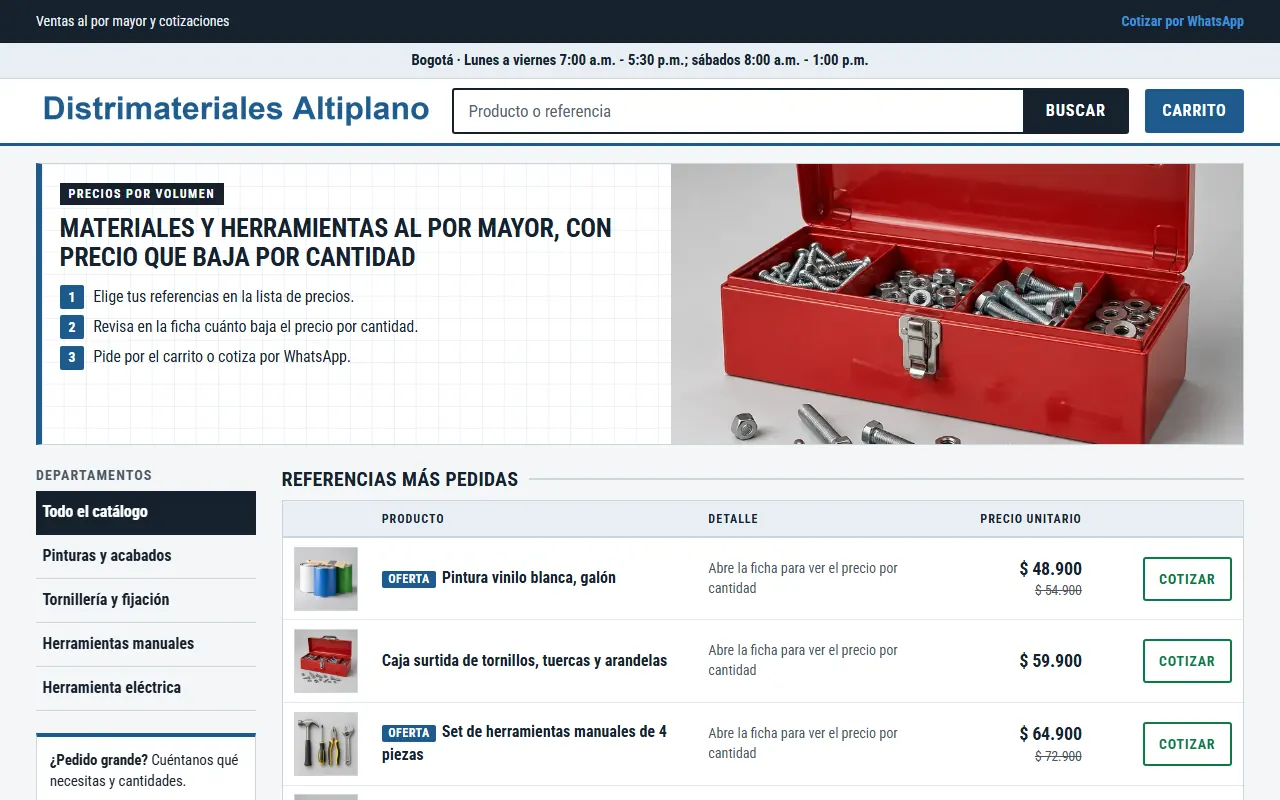Open the Cotizar por WhatsApp link

(1182, 21)
